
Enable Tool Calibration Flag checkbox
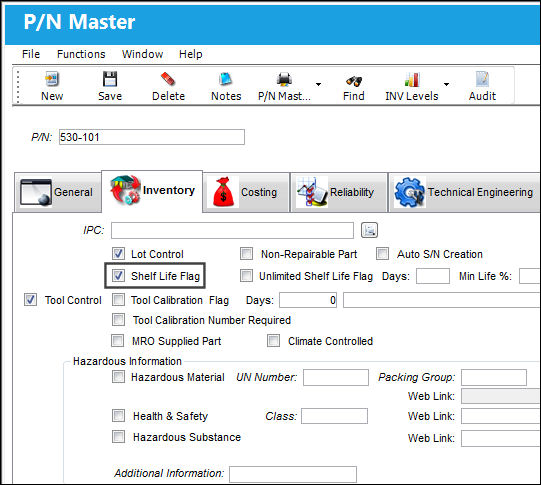[x=118, y=299]
